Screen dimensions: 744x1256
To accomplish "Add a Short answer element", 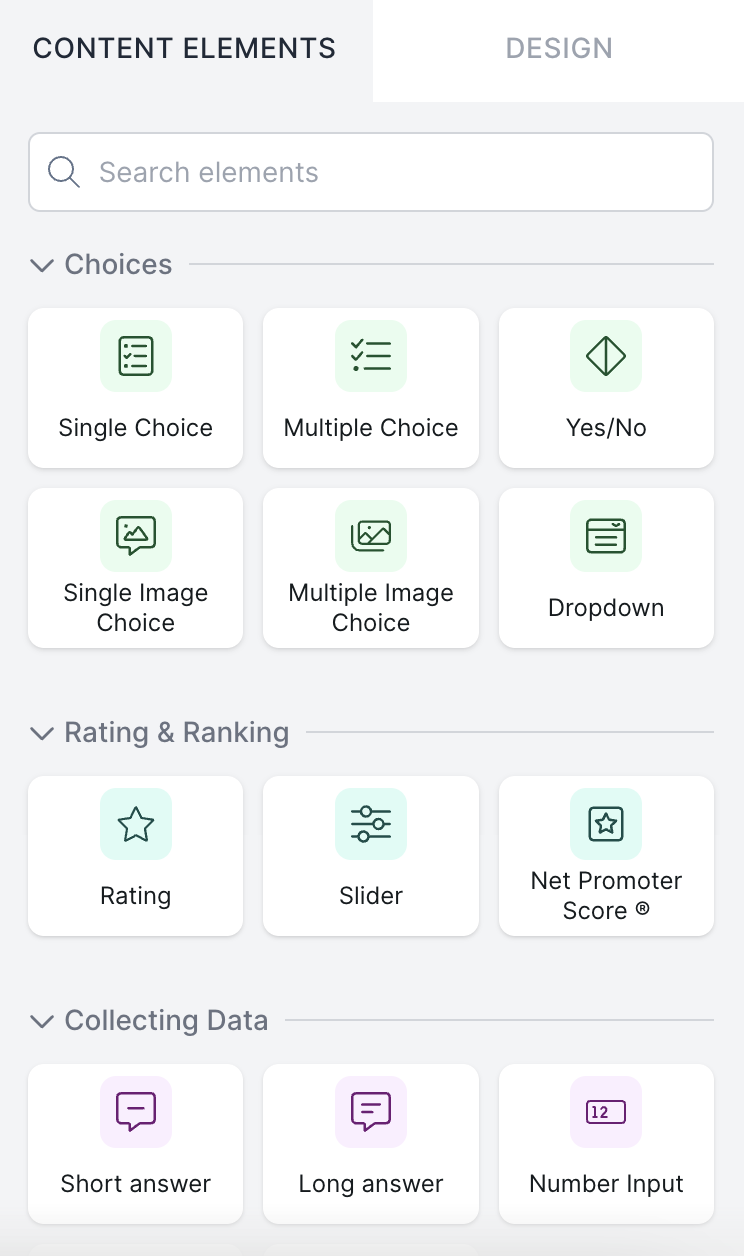I will point(135,1143).
